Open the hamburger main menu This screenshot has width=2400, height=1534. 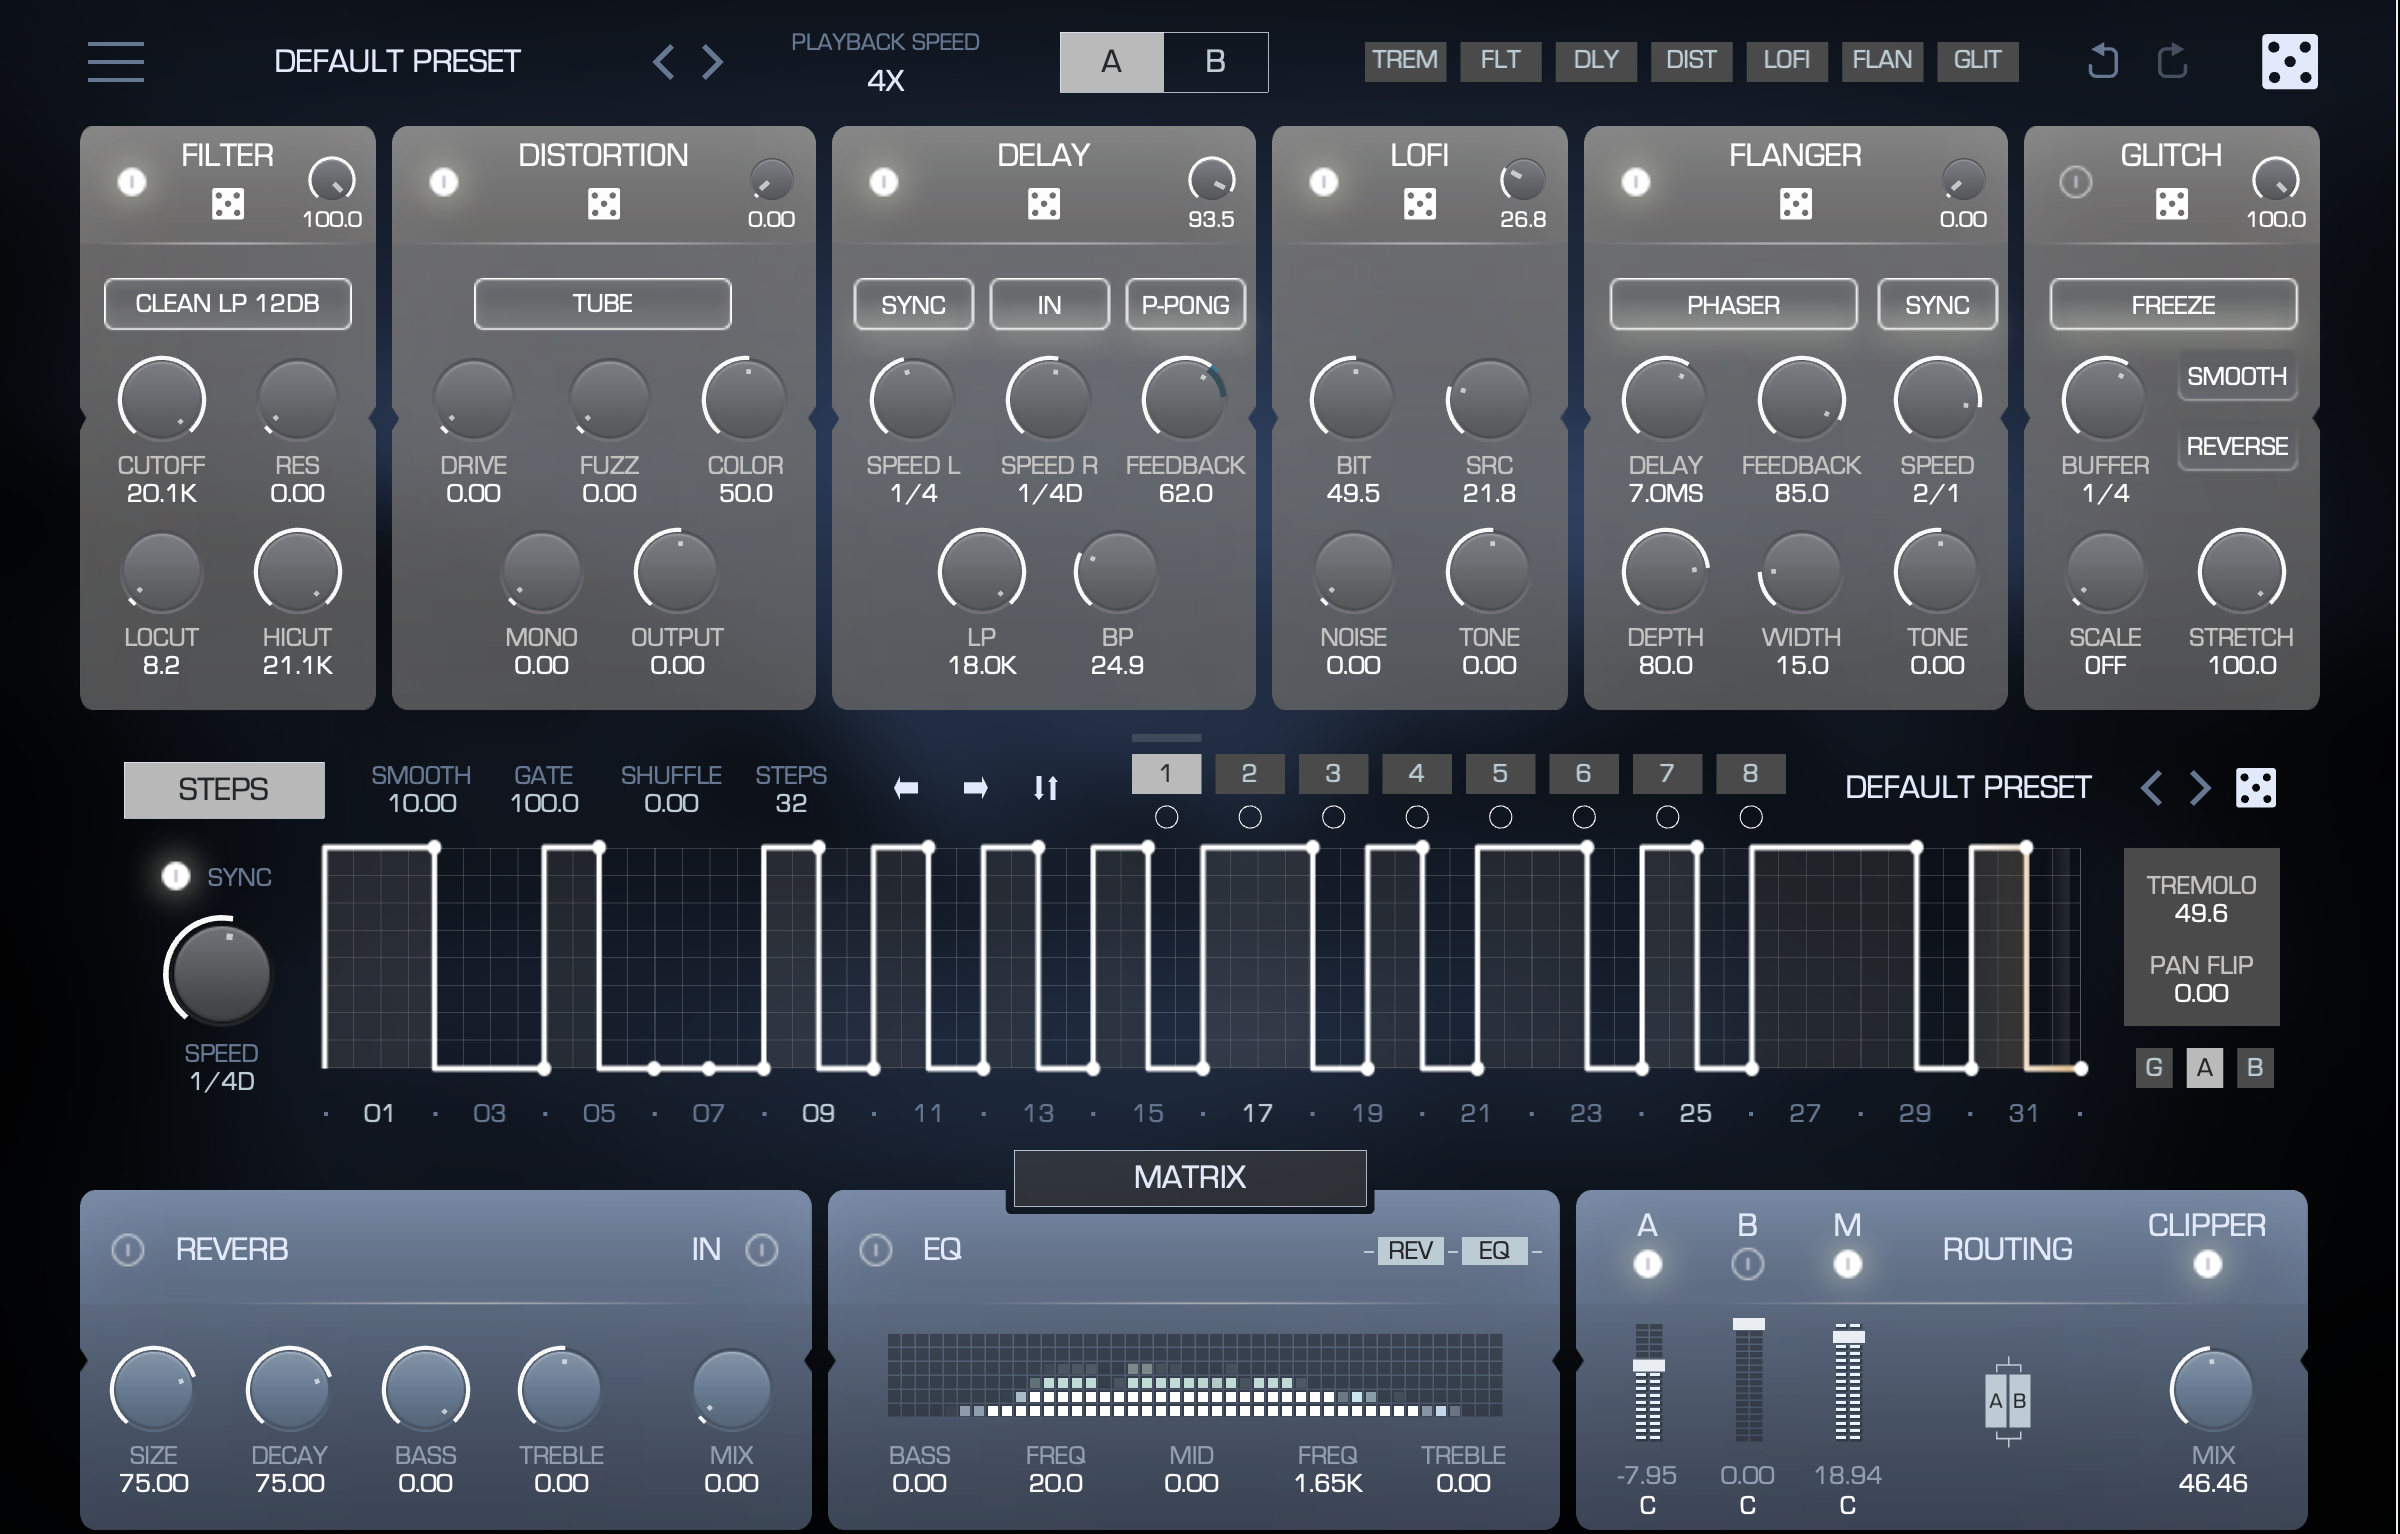pyautogui.click(x=115, y=61)
